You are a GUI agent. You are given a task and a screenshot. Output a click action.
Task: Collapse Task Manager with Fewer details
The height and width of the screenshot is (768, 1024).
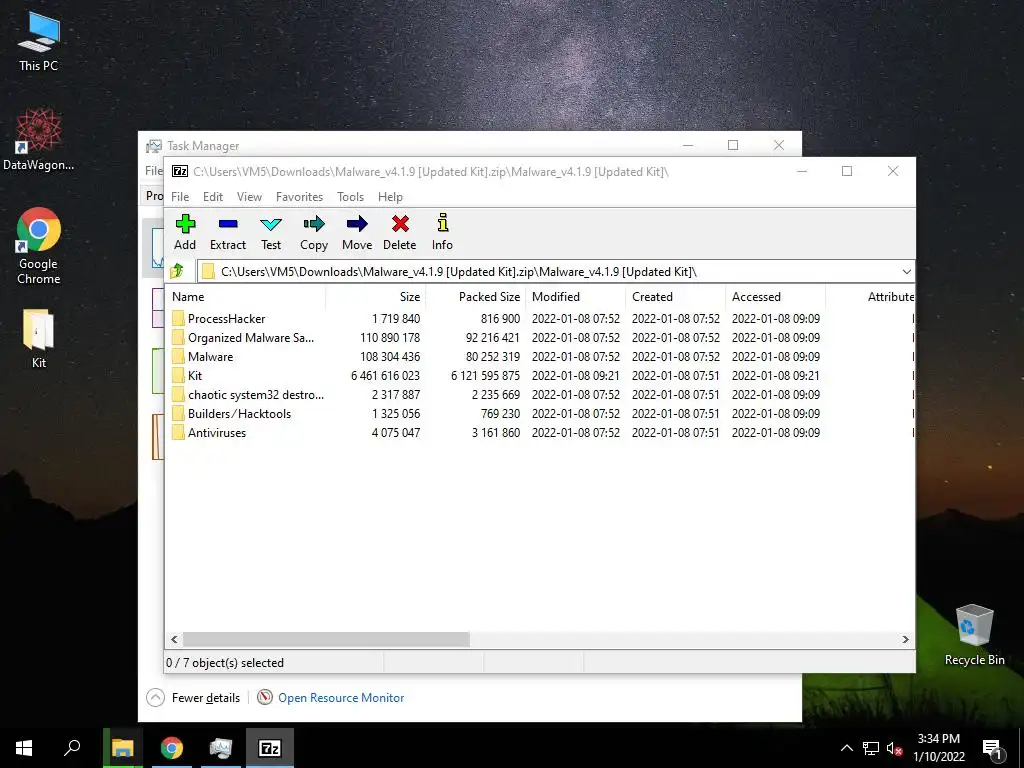click(193, 697)
